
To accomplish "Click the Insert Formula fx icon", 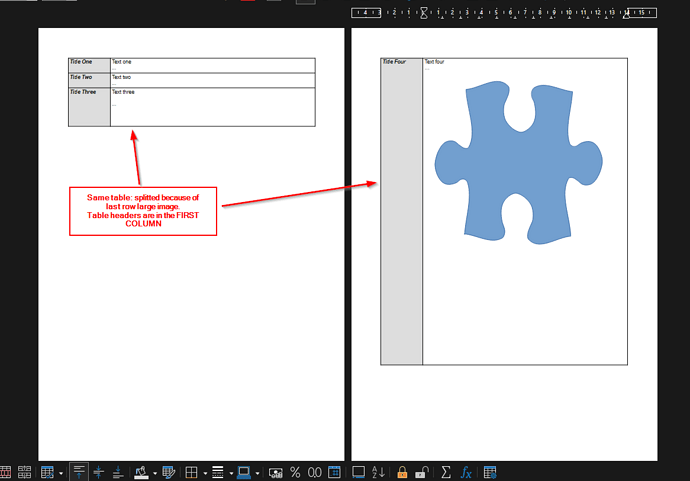I will click(466, 472).
